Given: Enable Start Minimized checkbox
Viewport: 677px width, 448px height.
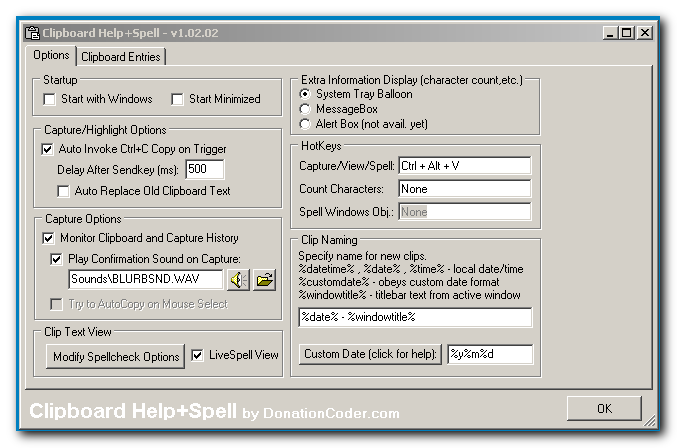Looking at the screenshot, I should click(x=177, y=99).
